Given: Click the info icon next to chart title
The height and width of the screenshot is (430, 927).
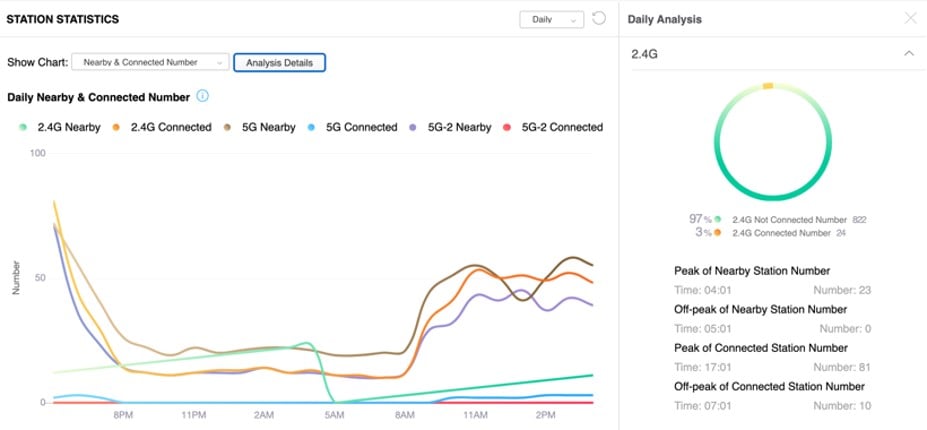Looking at the screenshot, I should [202, 96].
